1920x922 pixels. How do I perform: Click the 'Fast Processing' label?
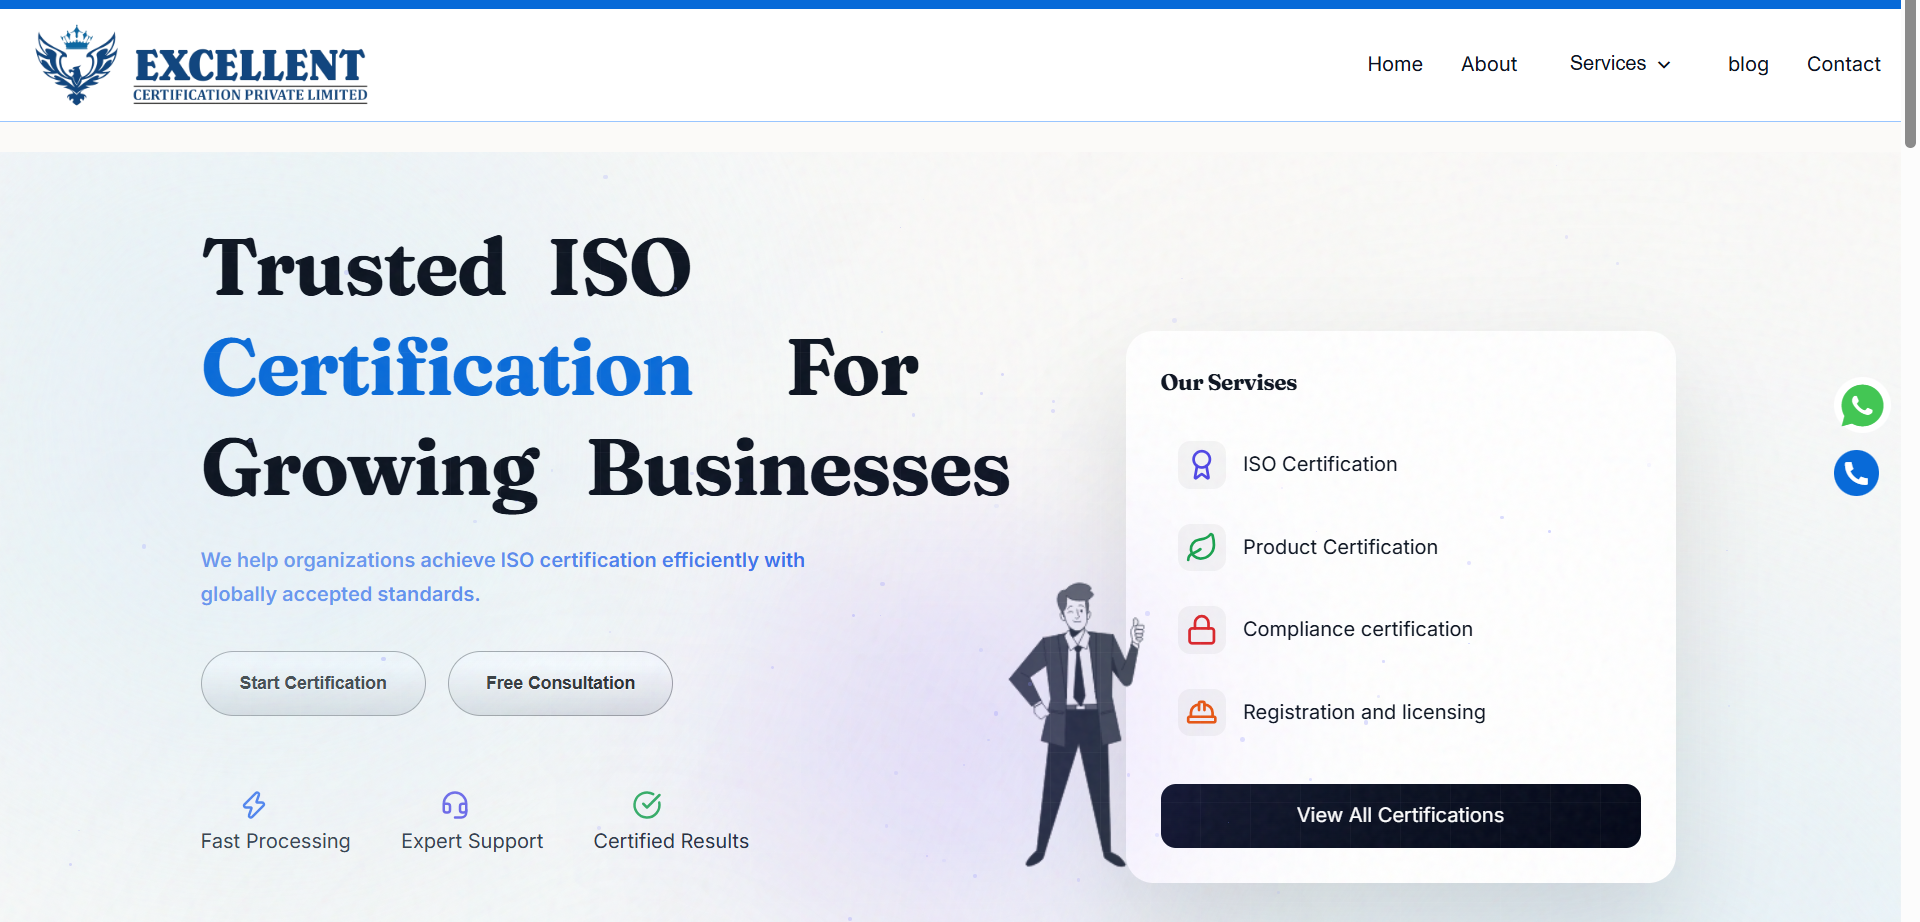click(275, 841)
